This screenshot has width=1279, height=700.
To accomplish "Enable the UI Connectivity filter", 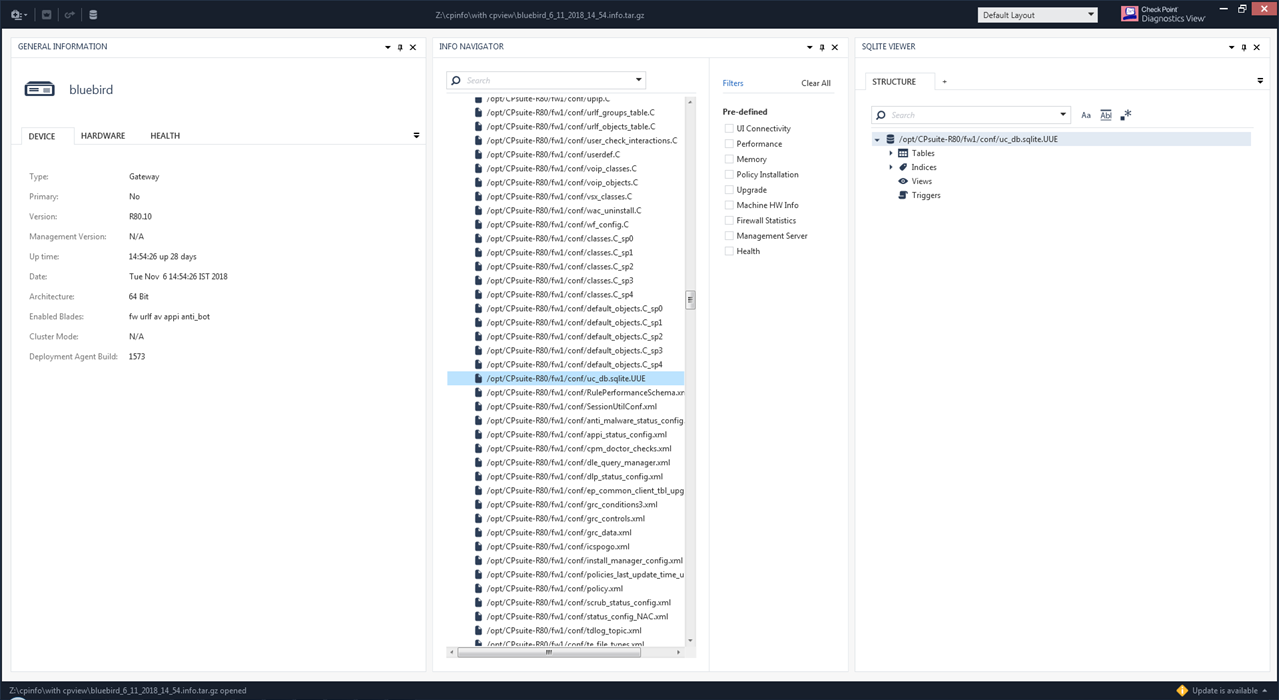I will pyautogui.click(x=729, y=128).
